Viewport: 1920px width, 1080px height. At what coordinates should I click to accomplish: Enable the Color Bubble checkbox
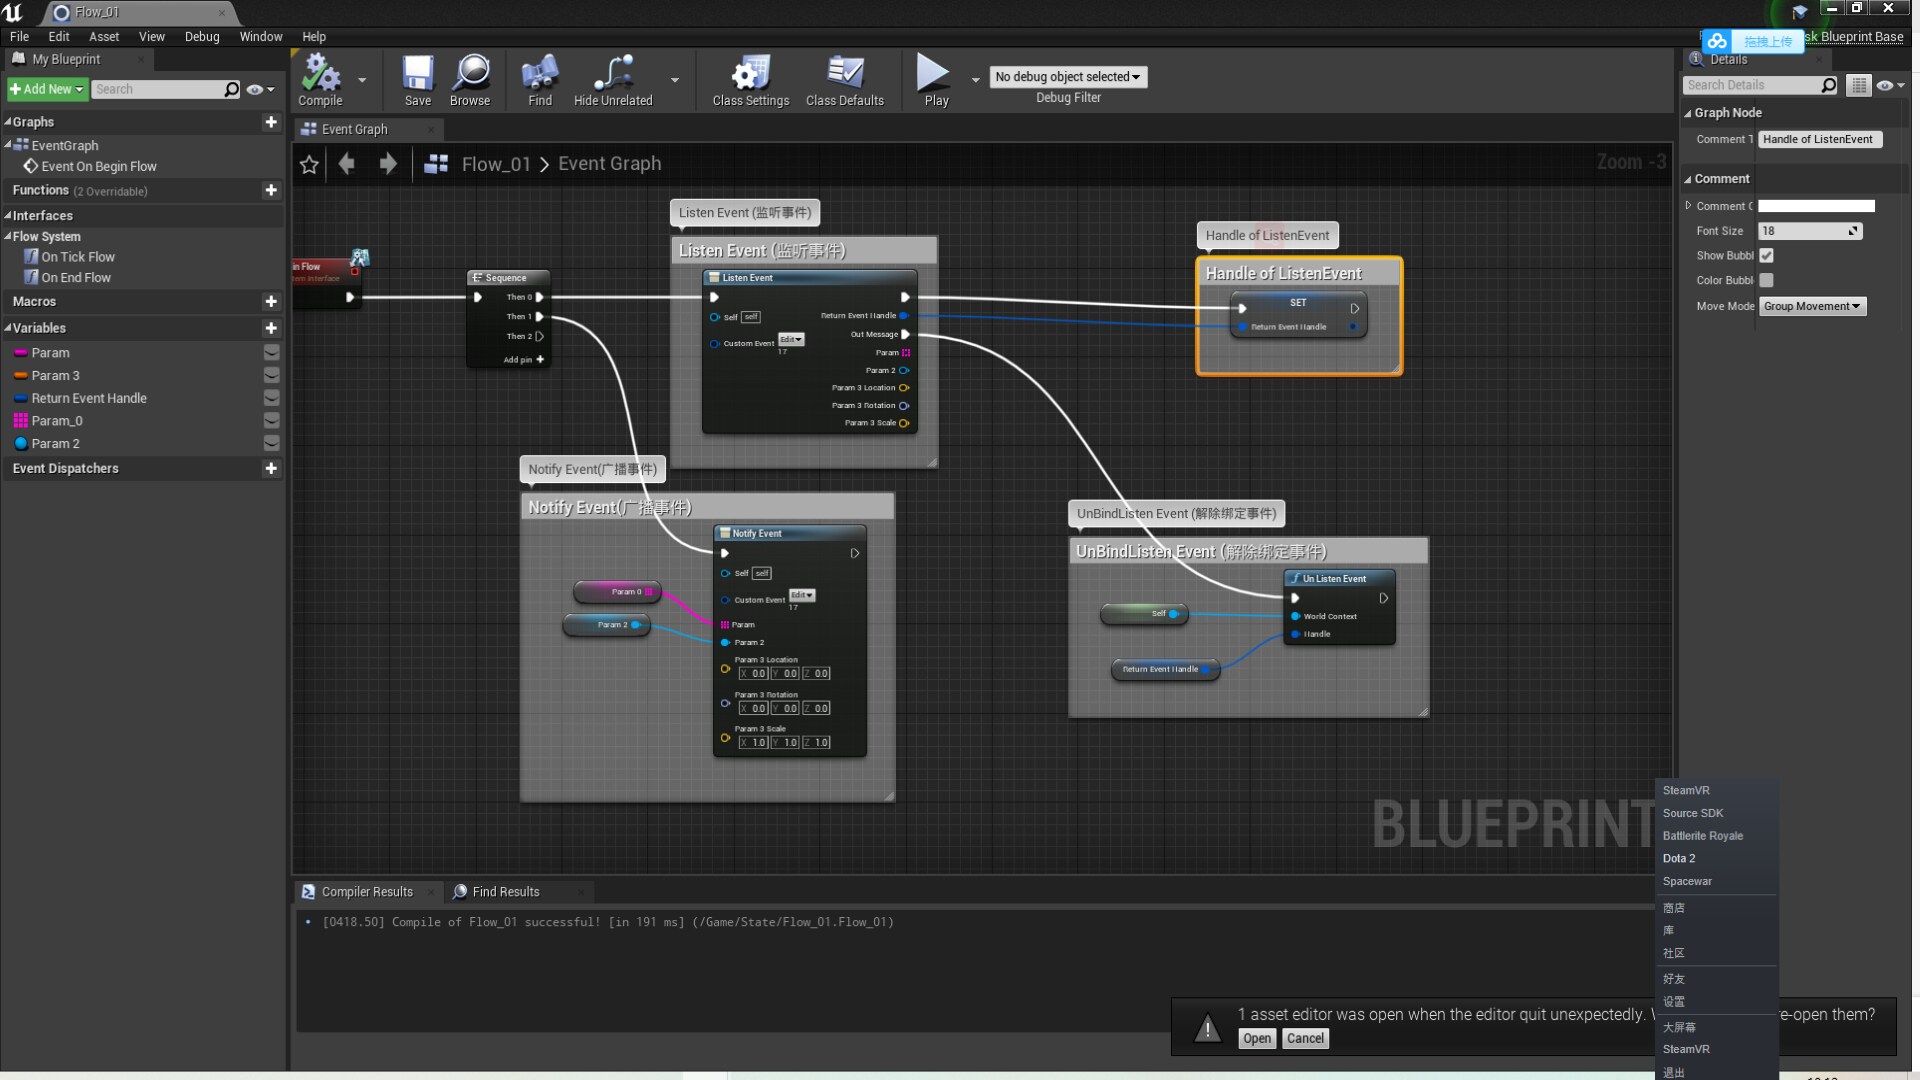[x=1766, y=280]
